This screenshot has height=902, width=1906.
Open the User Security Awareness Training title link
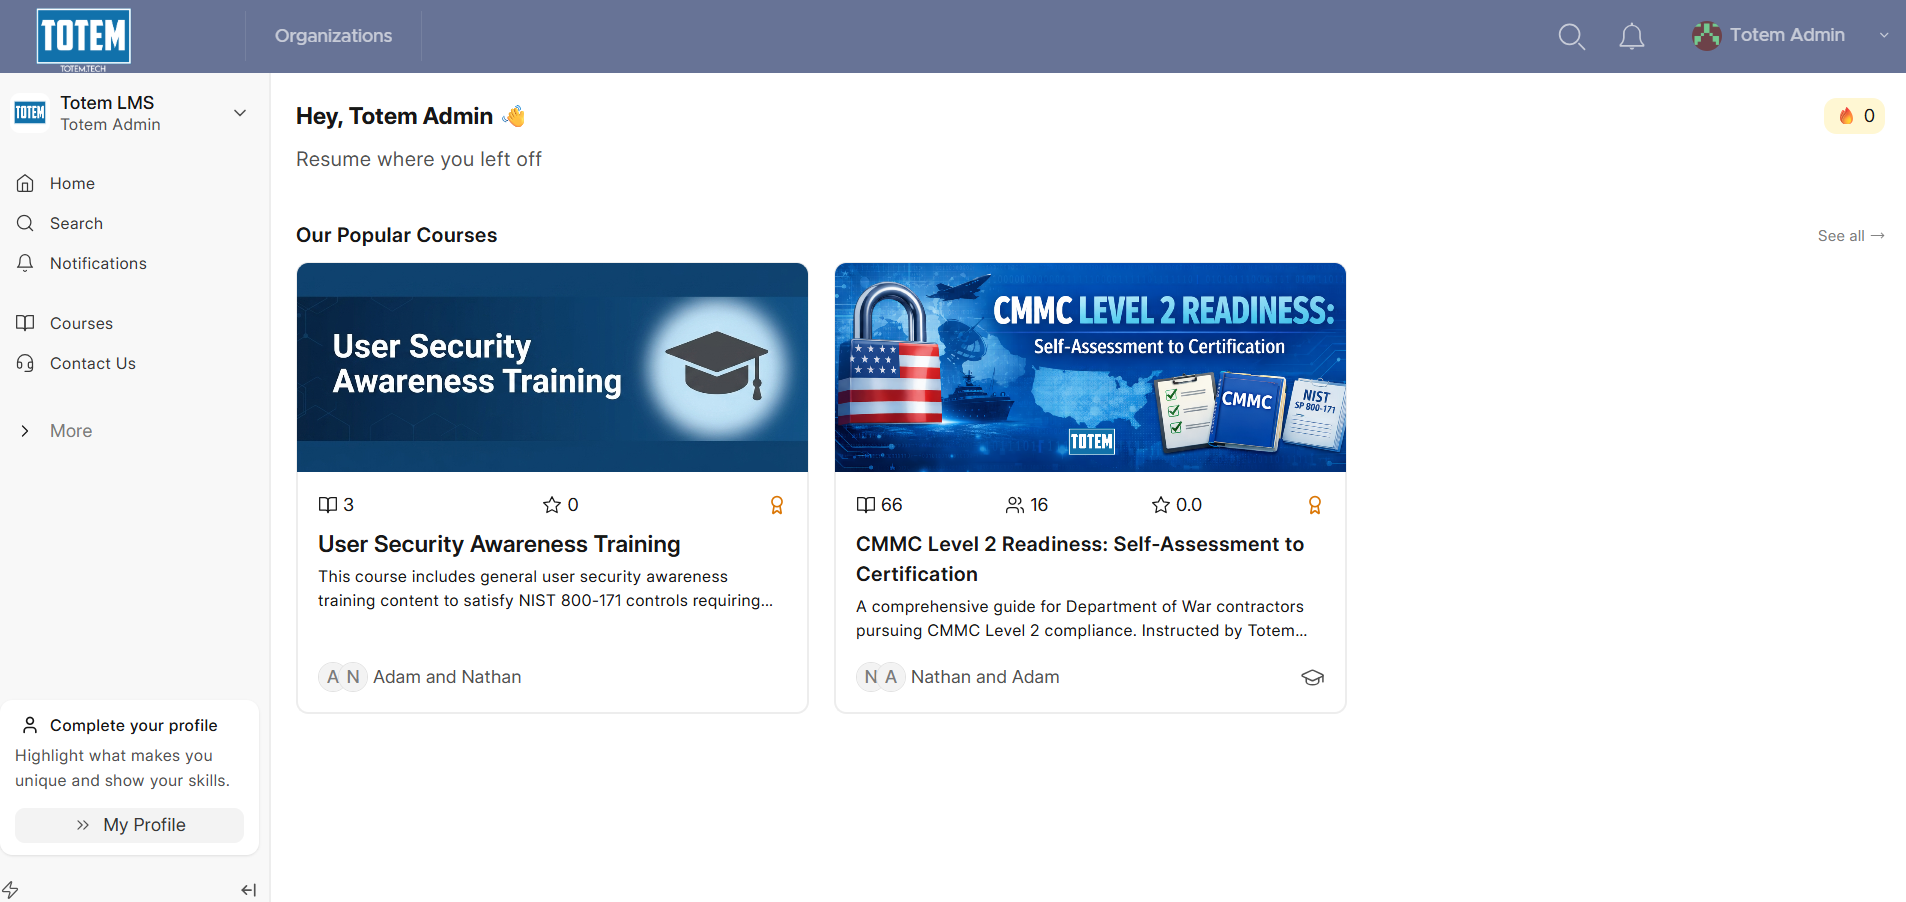[499, 544]
